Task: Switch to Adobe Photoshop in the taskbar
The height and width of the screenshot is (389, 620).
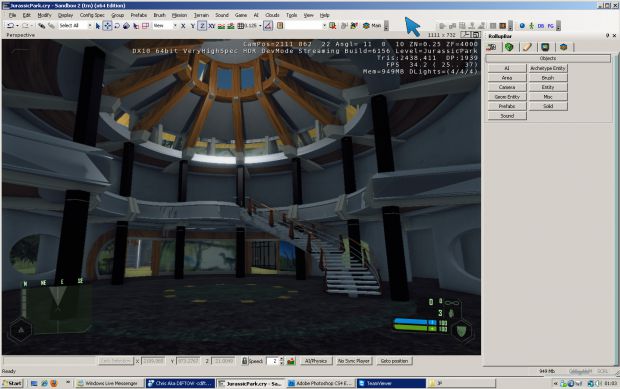Action: pos(320,383)
